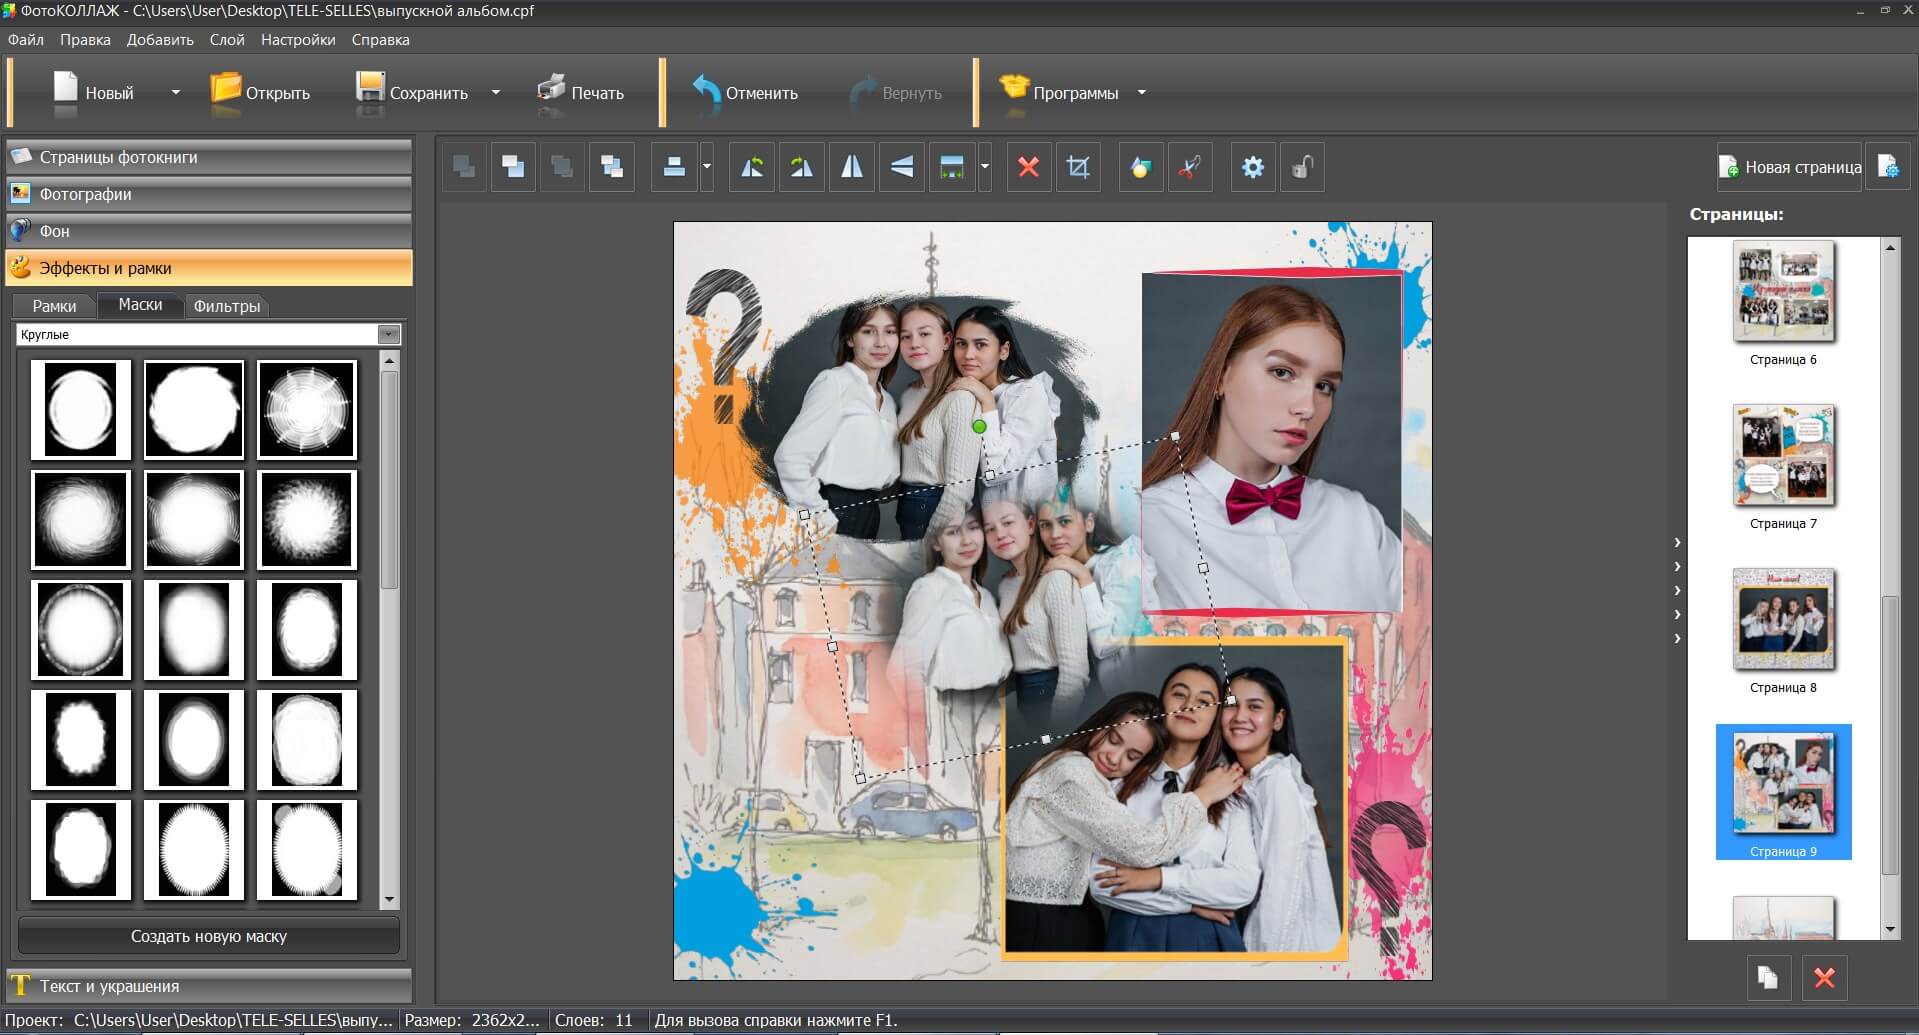
Task: Select the Страница 7 thumbnail
Action: [x=1784, y=456]
